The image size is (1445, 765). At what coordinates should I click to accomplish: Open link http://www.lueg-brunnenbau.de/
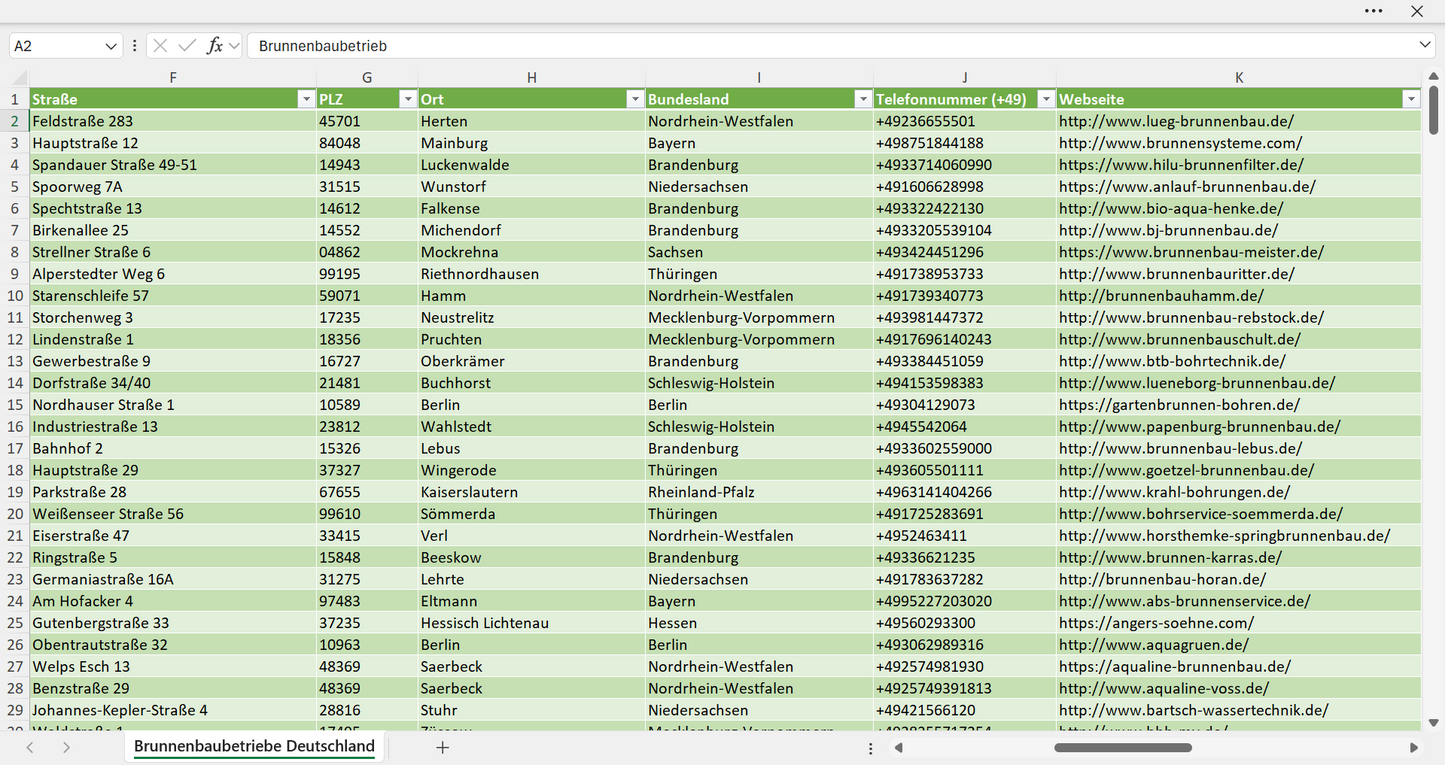point(1176,121)
